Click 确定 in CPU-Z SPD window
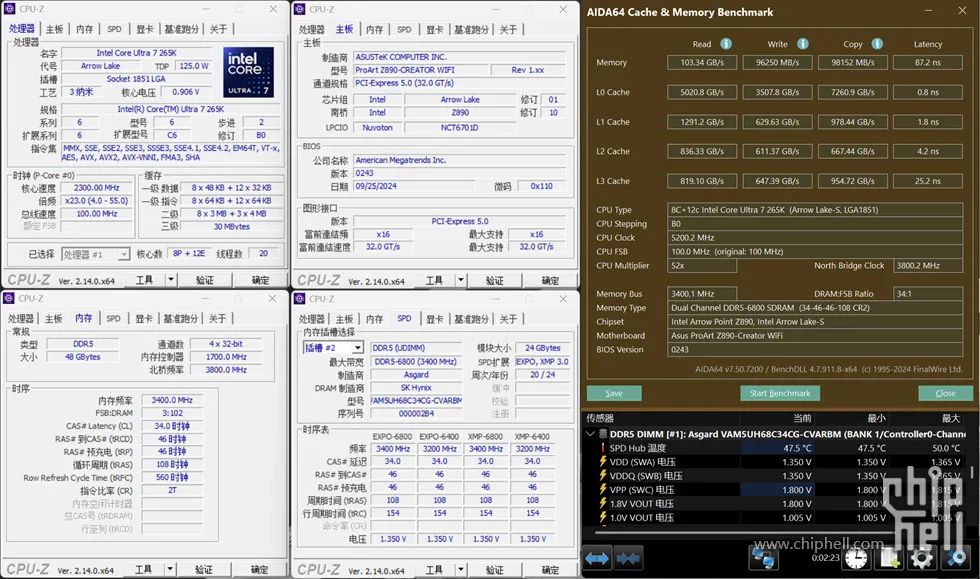Screen dimensions: 980x579 tap(550, 570)
